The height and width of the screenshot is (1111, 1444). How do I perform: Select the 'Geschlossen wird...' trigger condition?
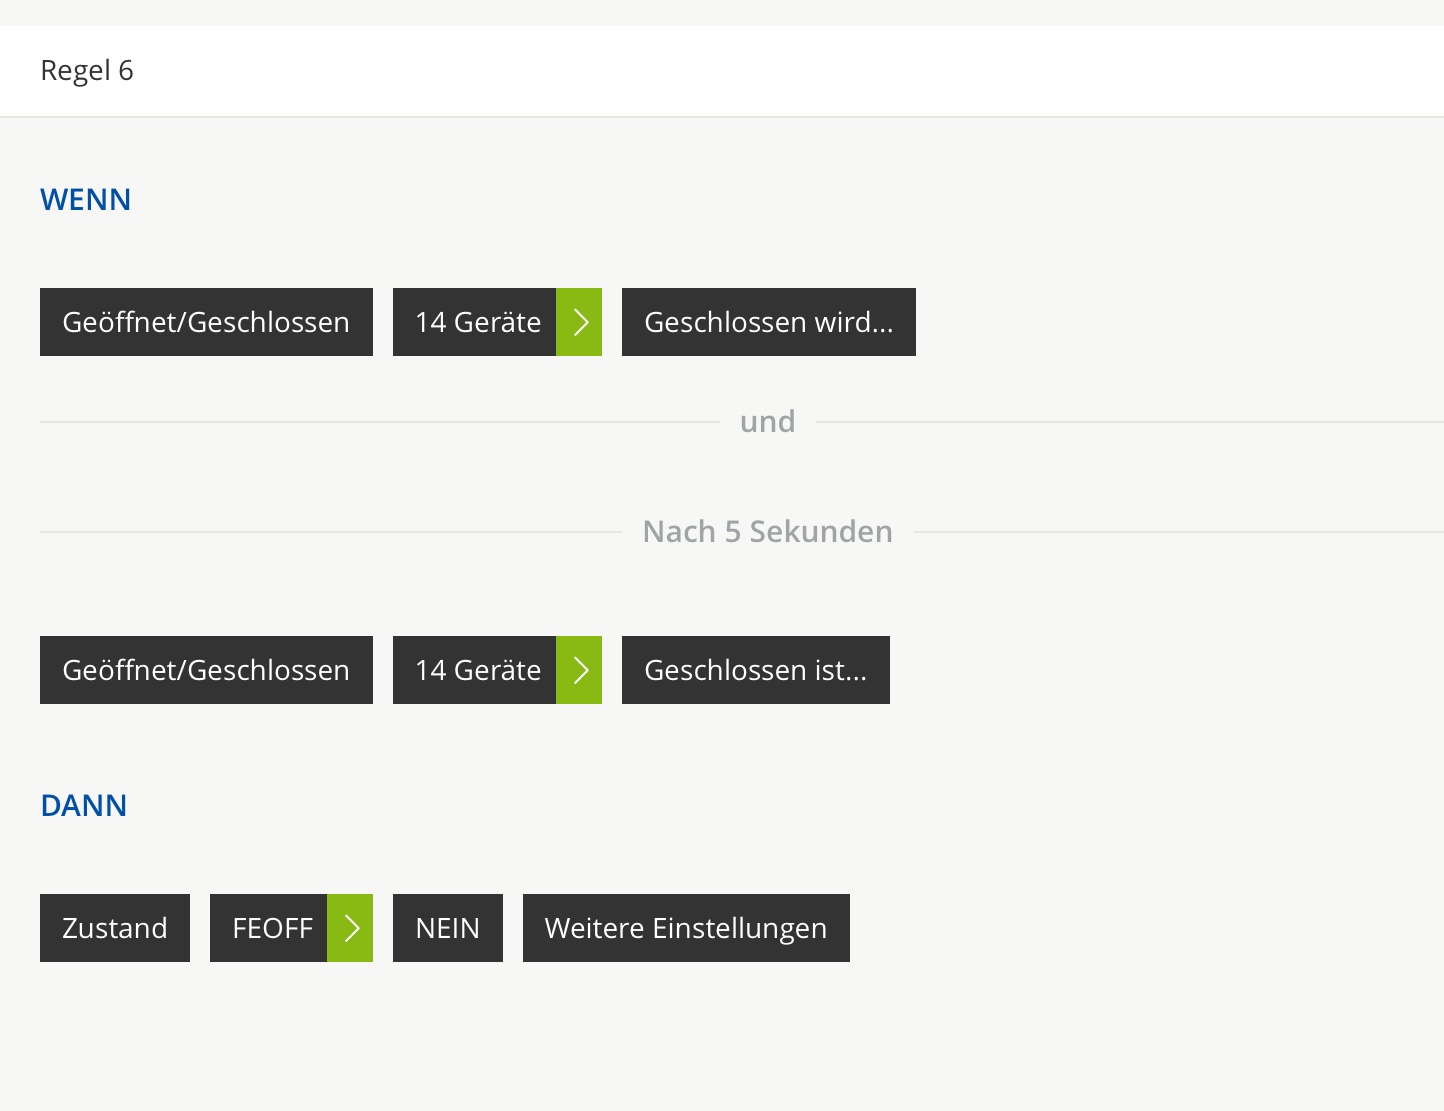click(768, 322)
